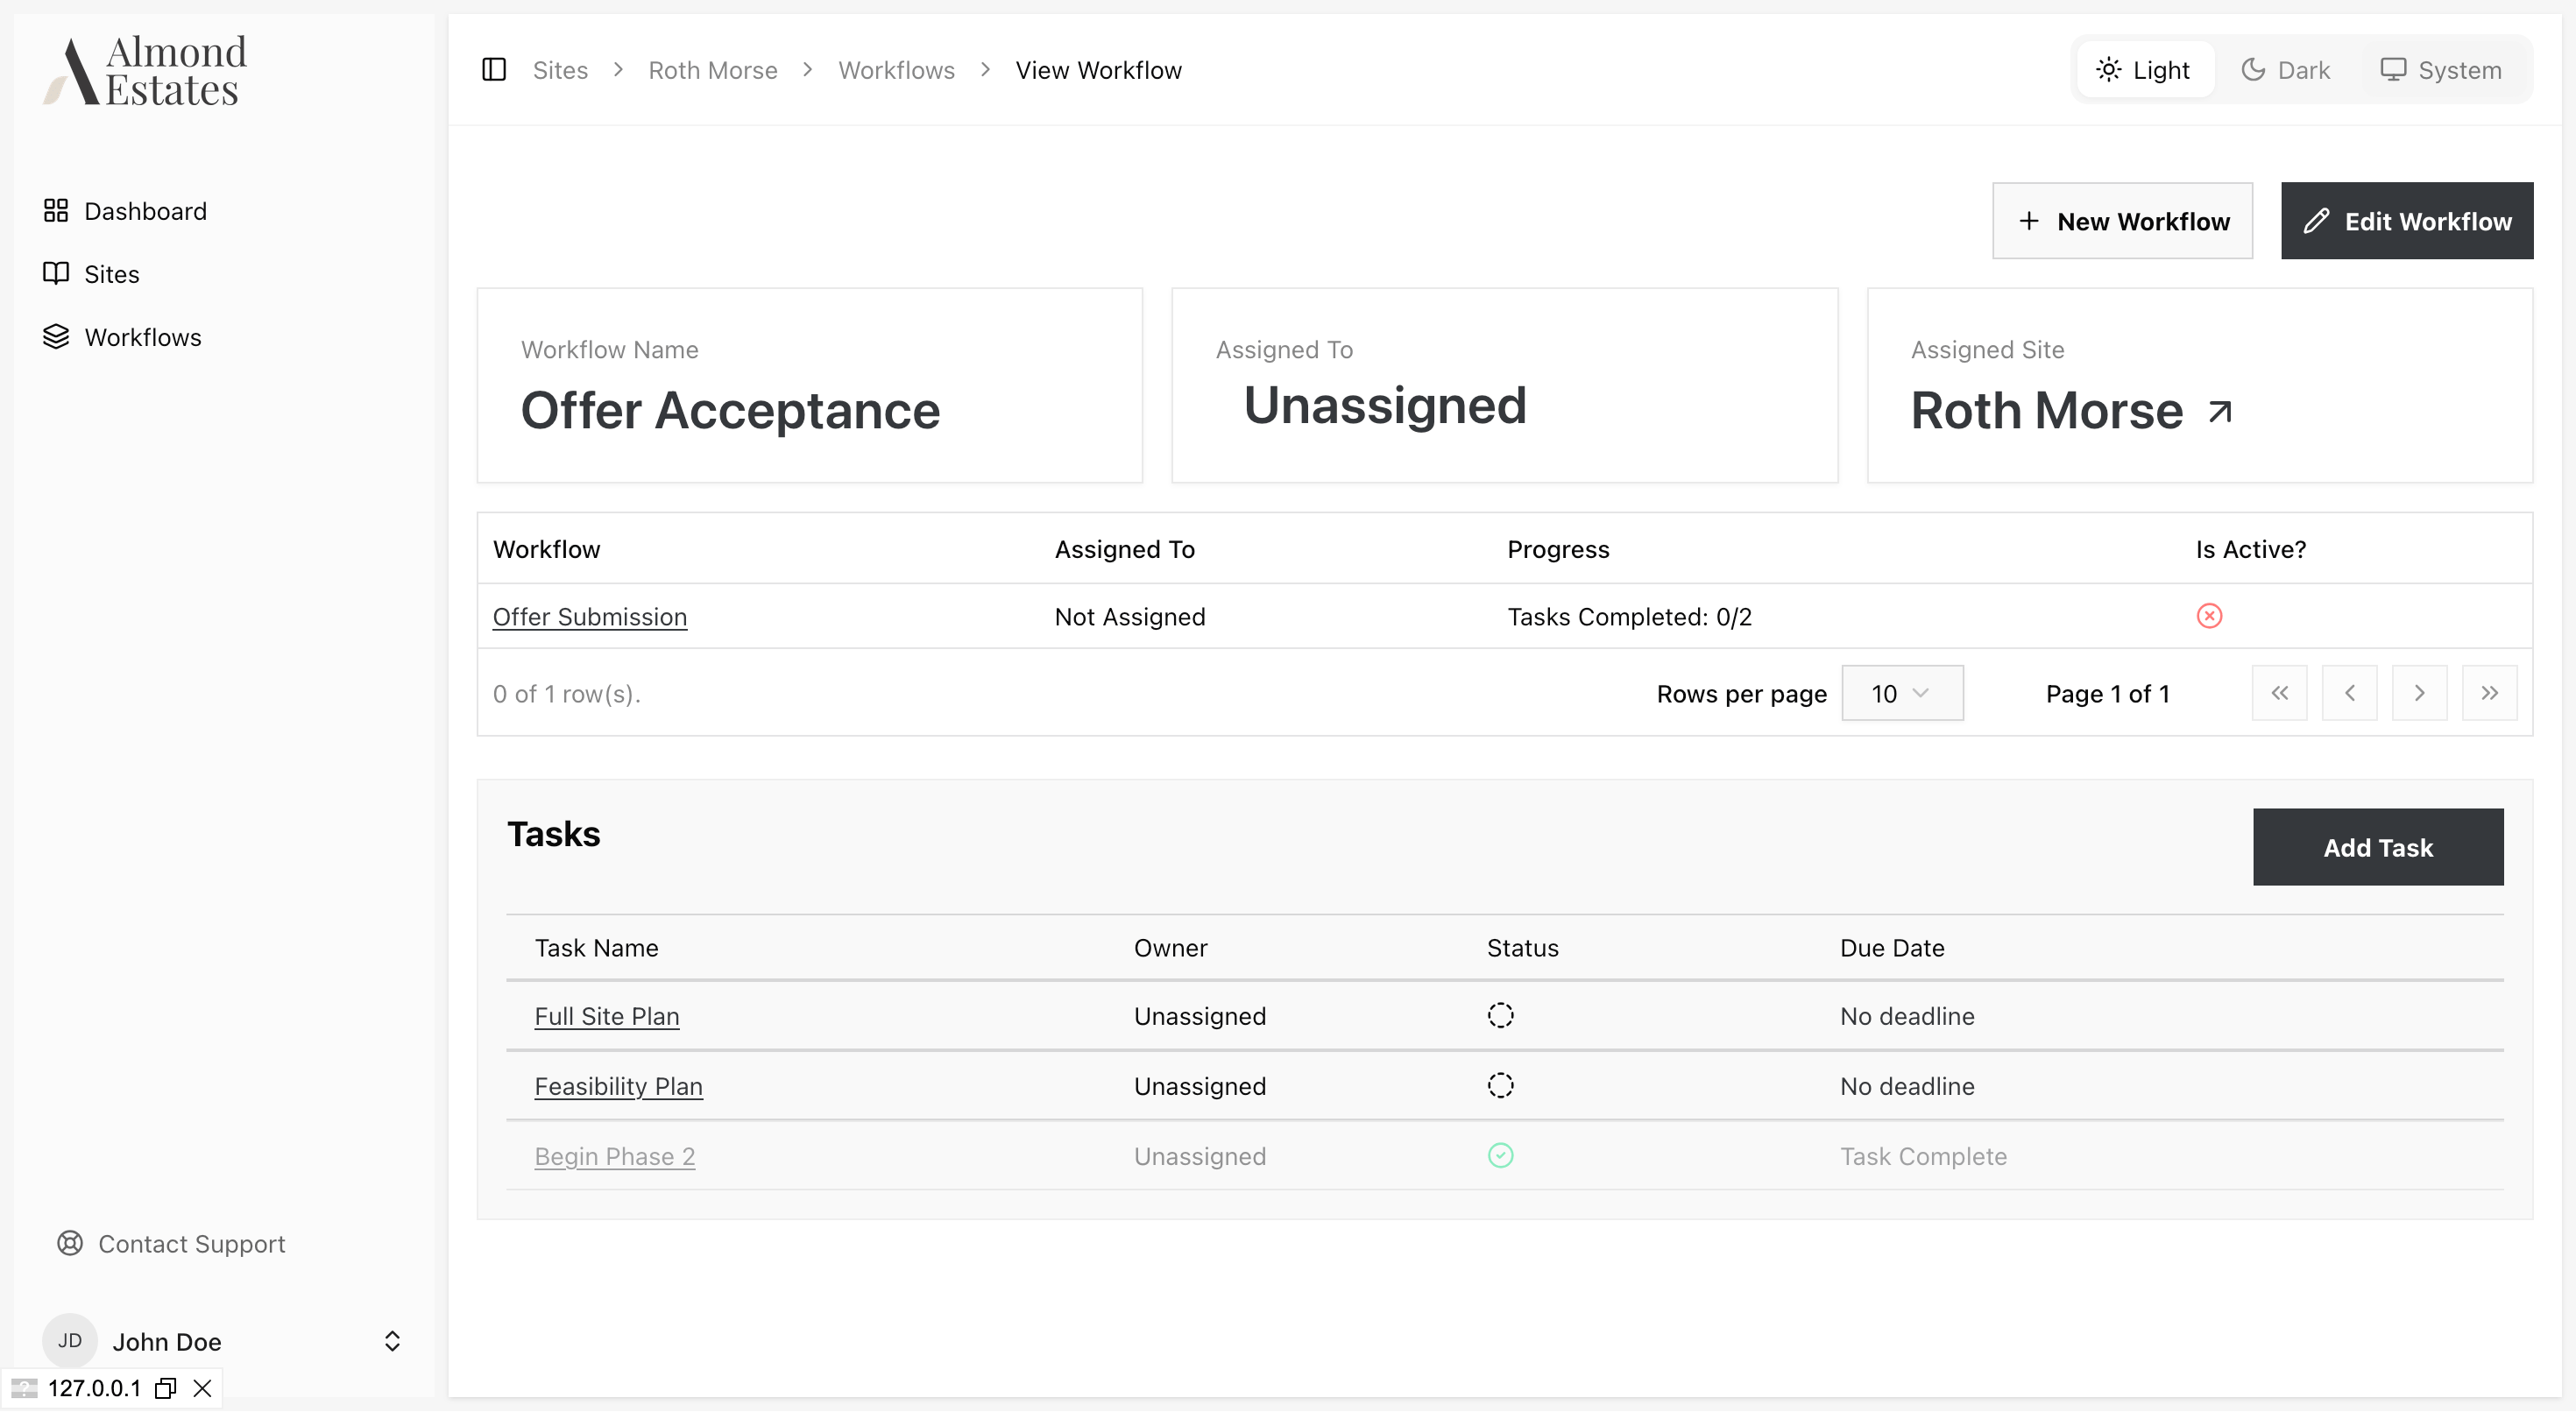Open the Offer Submission workflow link
2576x1412 pixels.
tap(589, 617)
